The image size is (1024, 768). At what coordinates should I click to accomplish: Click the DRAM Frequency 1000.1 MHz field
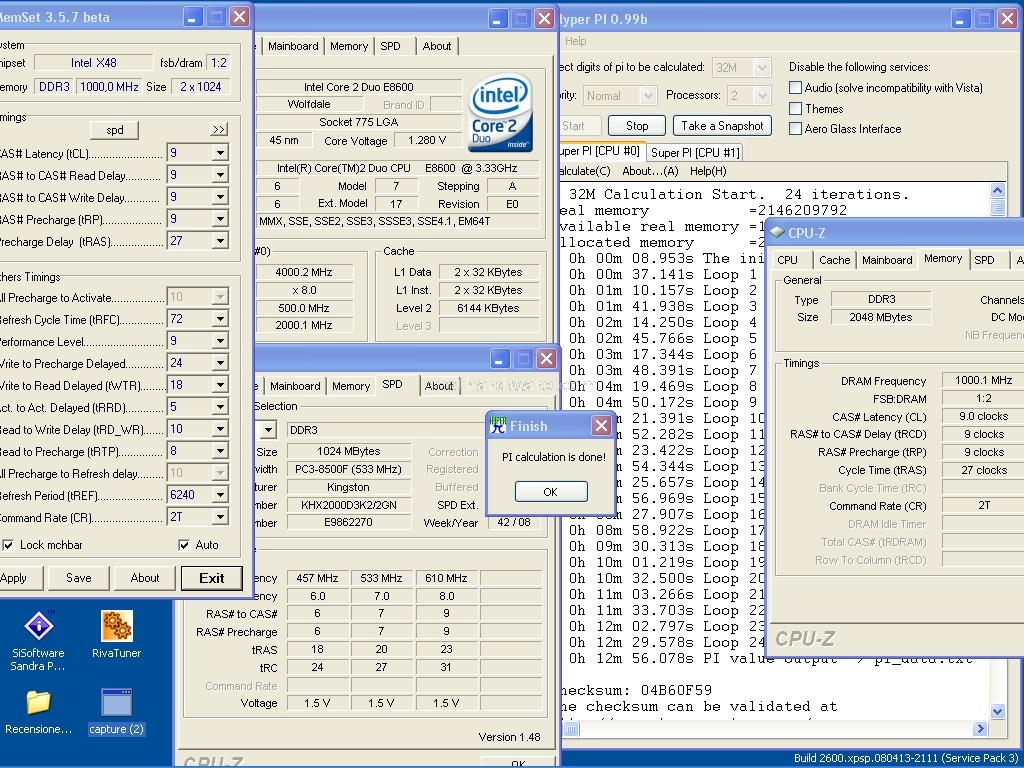coord(983,380)
